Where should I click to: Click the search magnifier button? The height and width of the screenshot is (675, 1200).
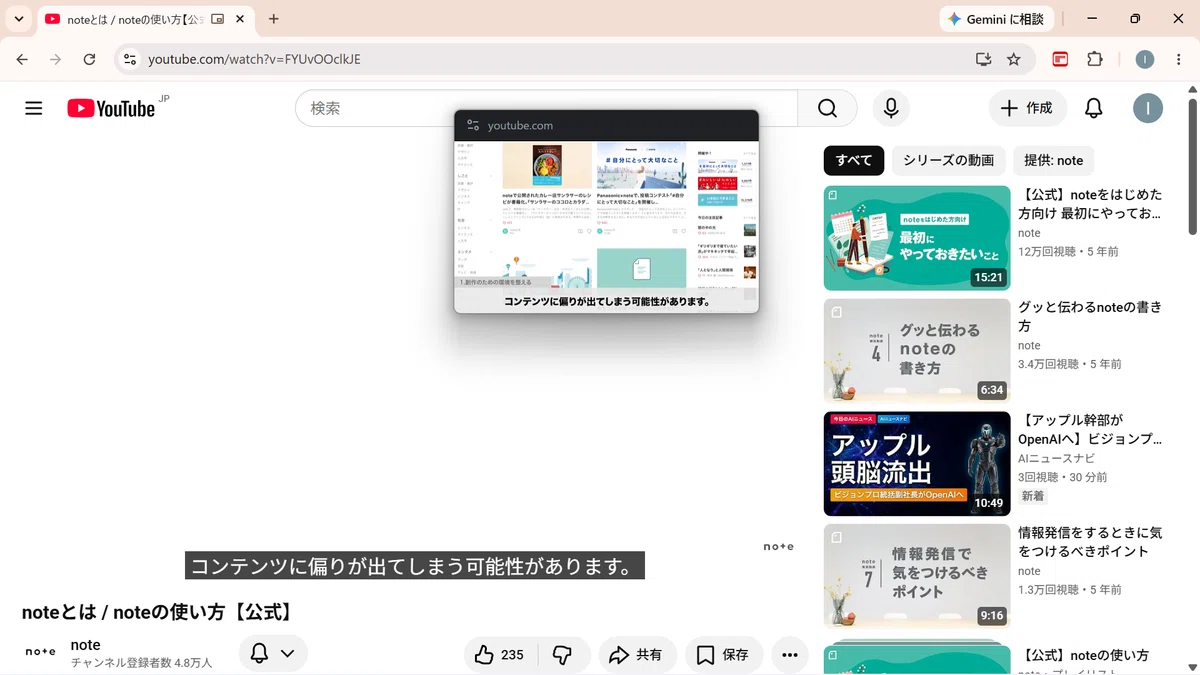[827, 108]
